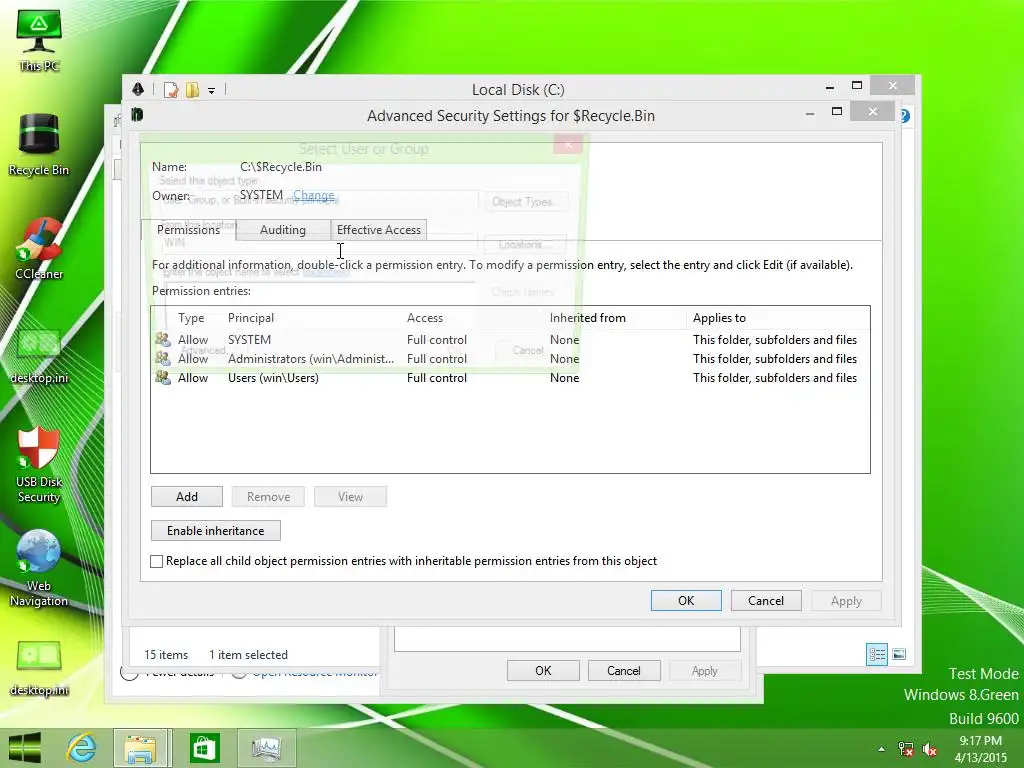The image size is (1024, 768).
Task: Click OK in Advanced Security Settings
Action: point(686,601)
